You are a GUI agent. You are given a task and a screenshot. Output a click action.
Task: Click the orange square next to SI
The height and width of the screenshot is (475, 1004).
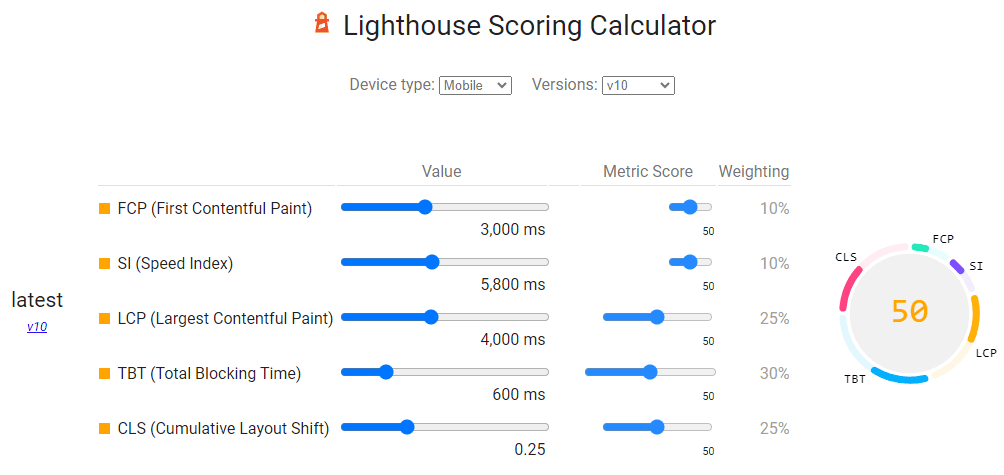tap(104, 263)
